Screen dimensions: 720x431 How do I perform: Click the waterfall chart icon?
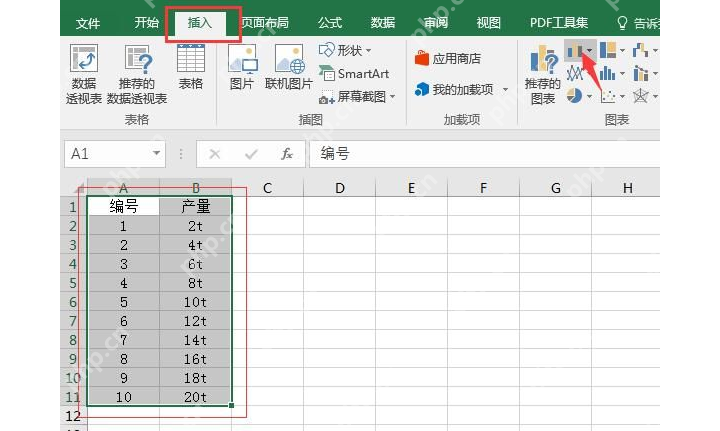tap(640, 50)
